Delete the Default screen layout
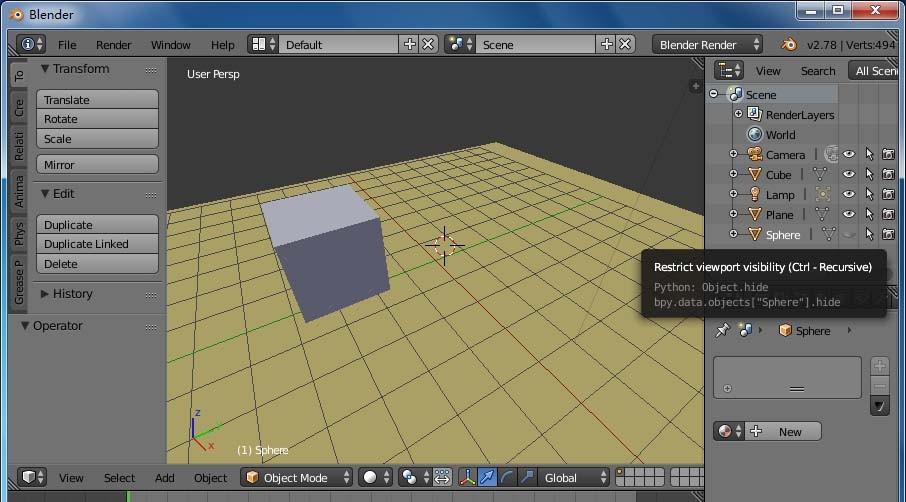This screenshot has height=502, width=906. 428,44
